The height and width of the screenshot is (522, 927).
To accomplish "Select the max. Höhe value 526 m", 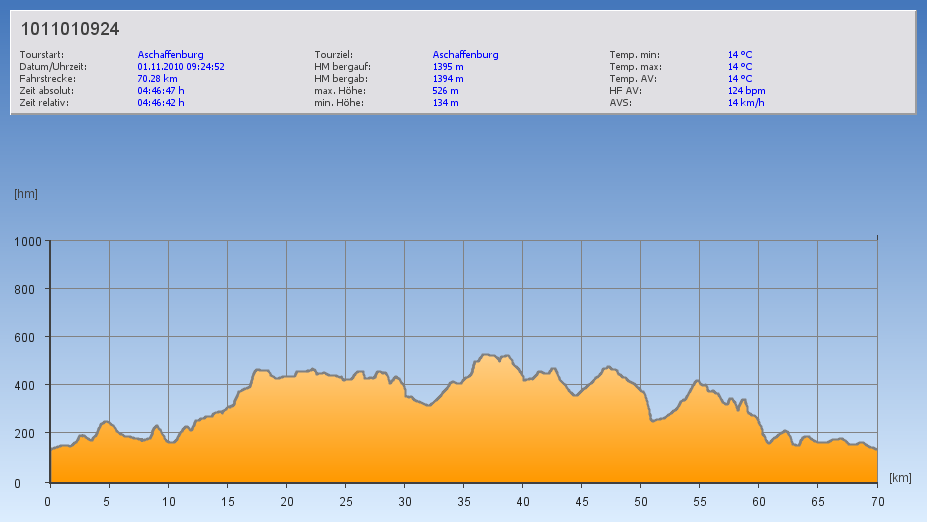I will (x=446, y=91).
